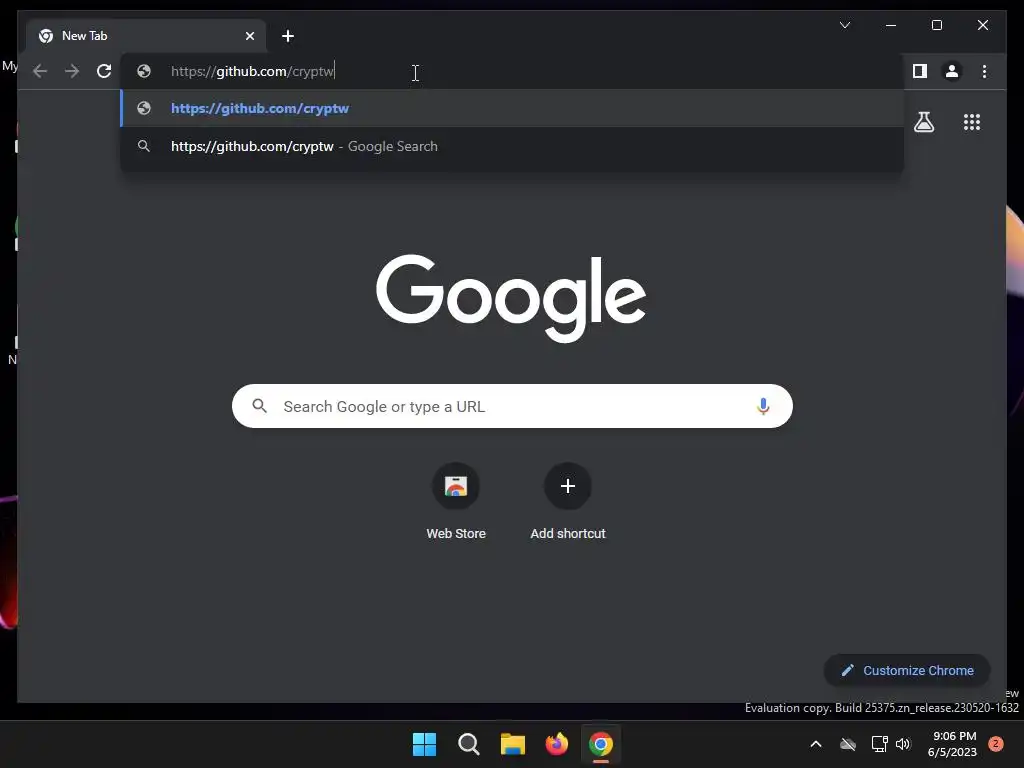This screenshot has height=768, width=1024.
Task: Click the Google logo
Action: coord(511,298)
